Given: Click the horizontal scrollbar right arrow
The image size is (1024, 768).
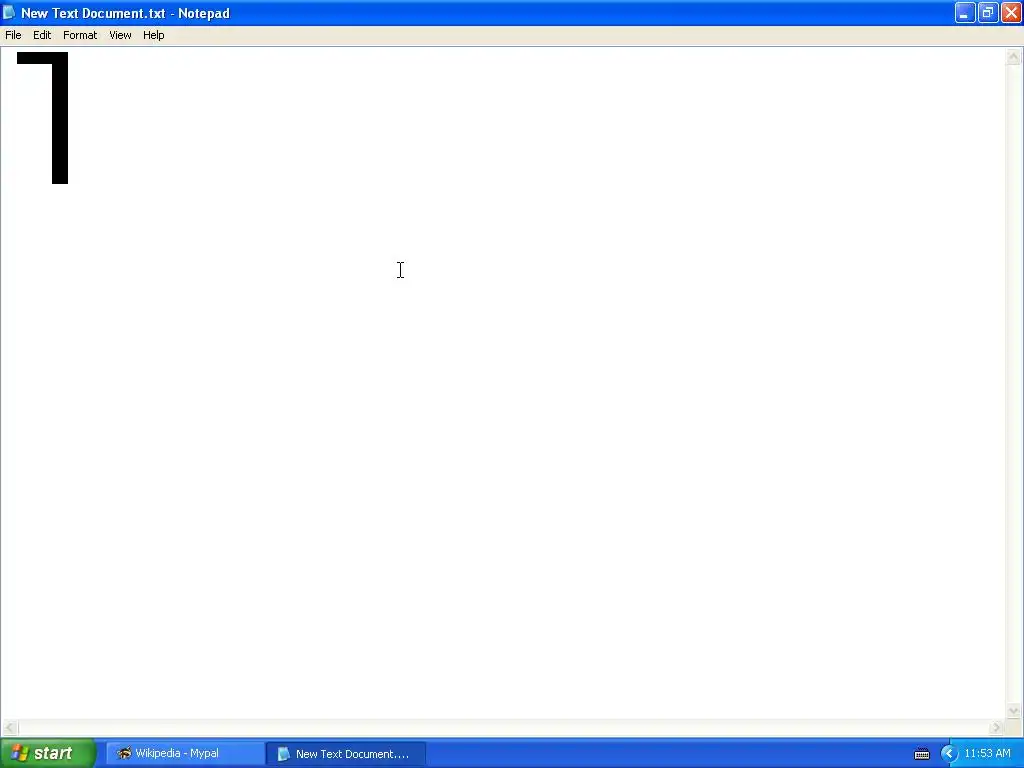Looking at the screenshot, I should [x=996, y=727].
